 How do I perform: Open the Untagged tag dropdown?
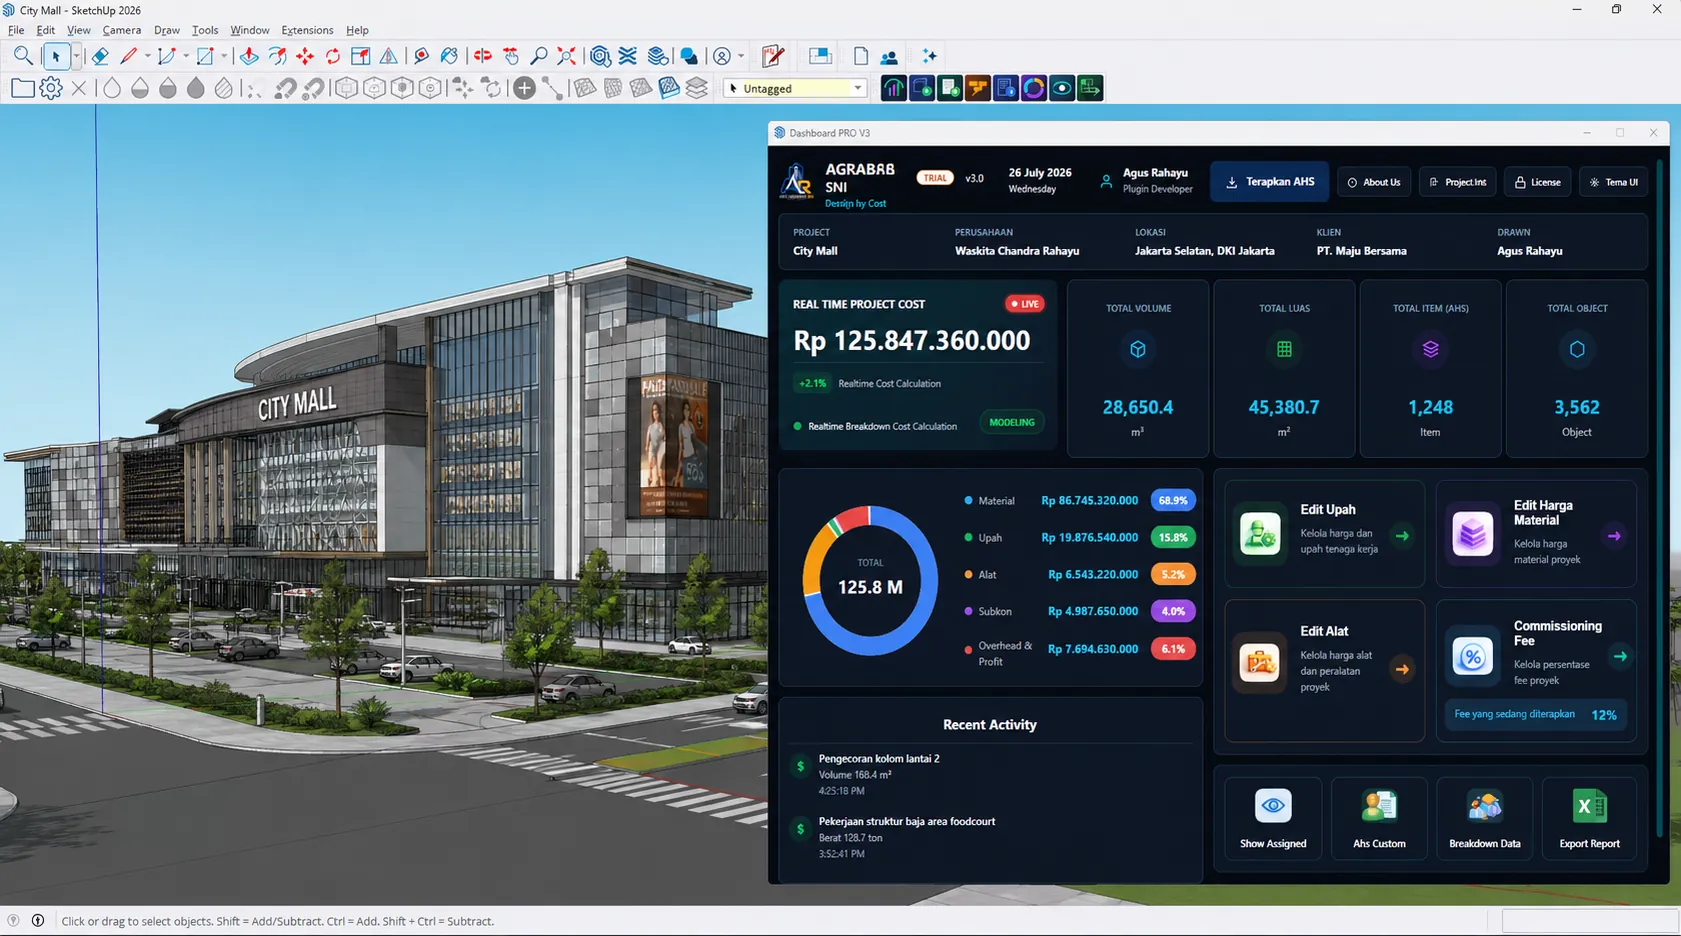pos(796,88)
